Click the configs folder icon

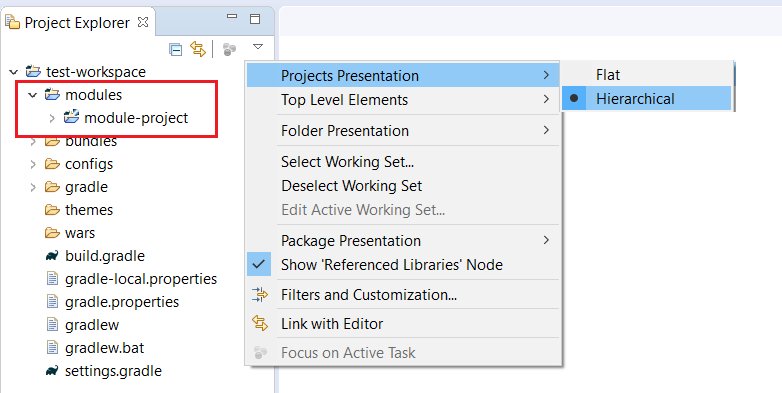tap(52, 164)
